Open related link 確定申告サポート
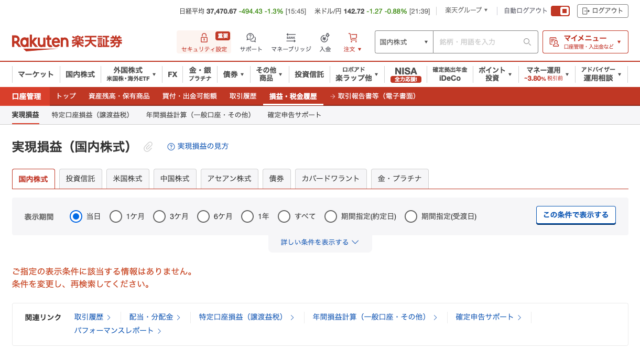The image size is (640, 360). [x=489, y=317]
